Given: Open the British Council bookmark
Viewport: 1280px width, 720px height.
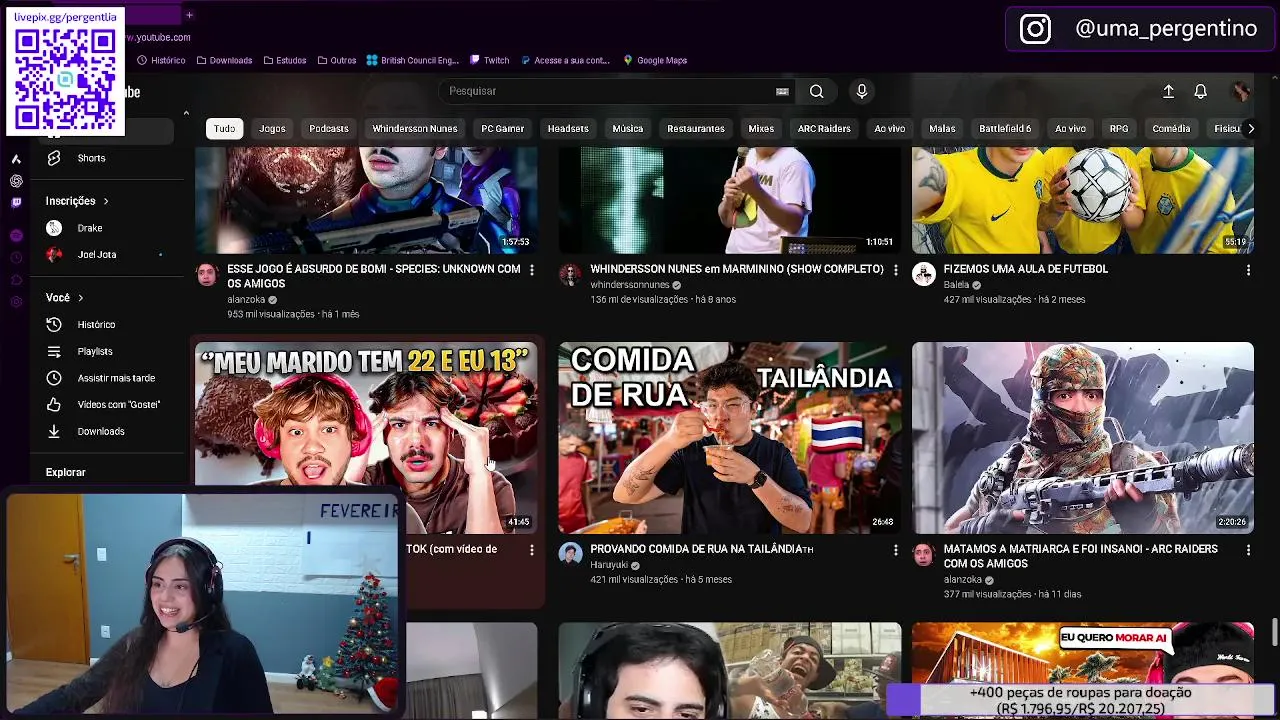Looking at the screenshot, I should tap(412, 60).
